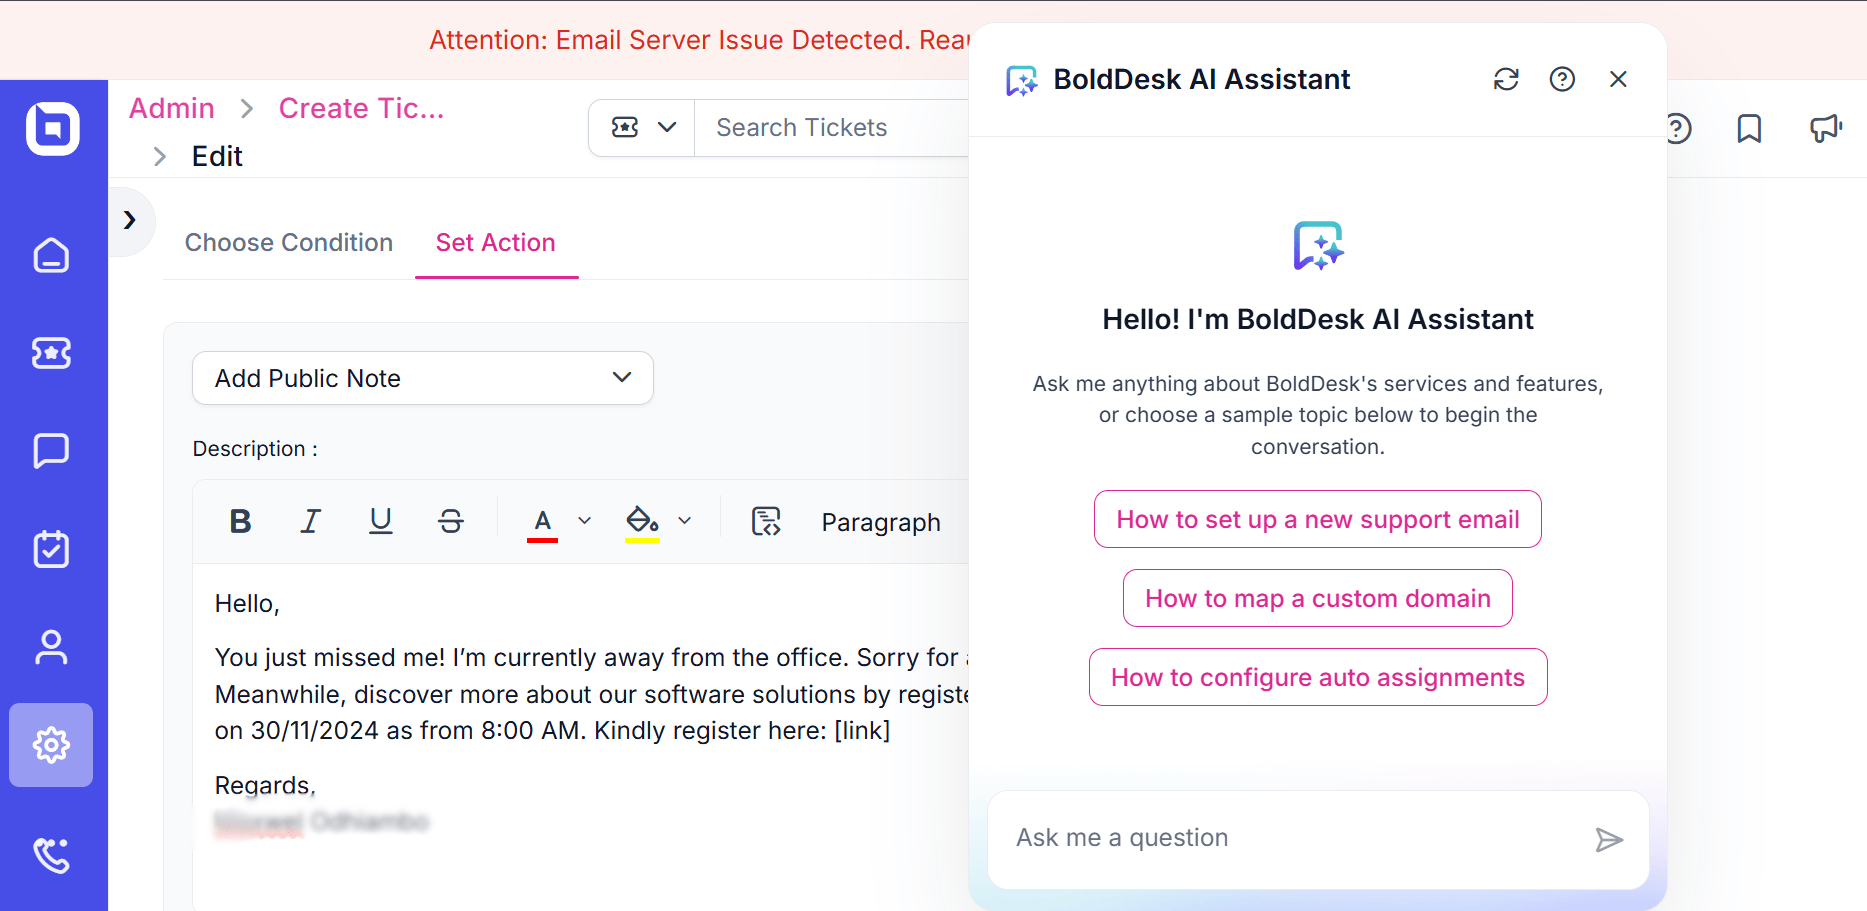The image size is (1867, 911).
Task: Click the yellow background color fill button
Action: [642, 522]
